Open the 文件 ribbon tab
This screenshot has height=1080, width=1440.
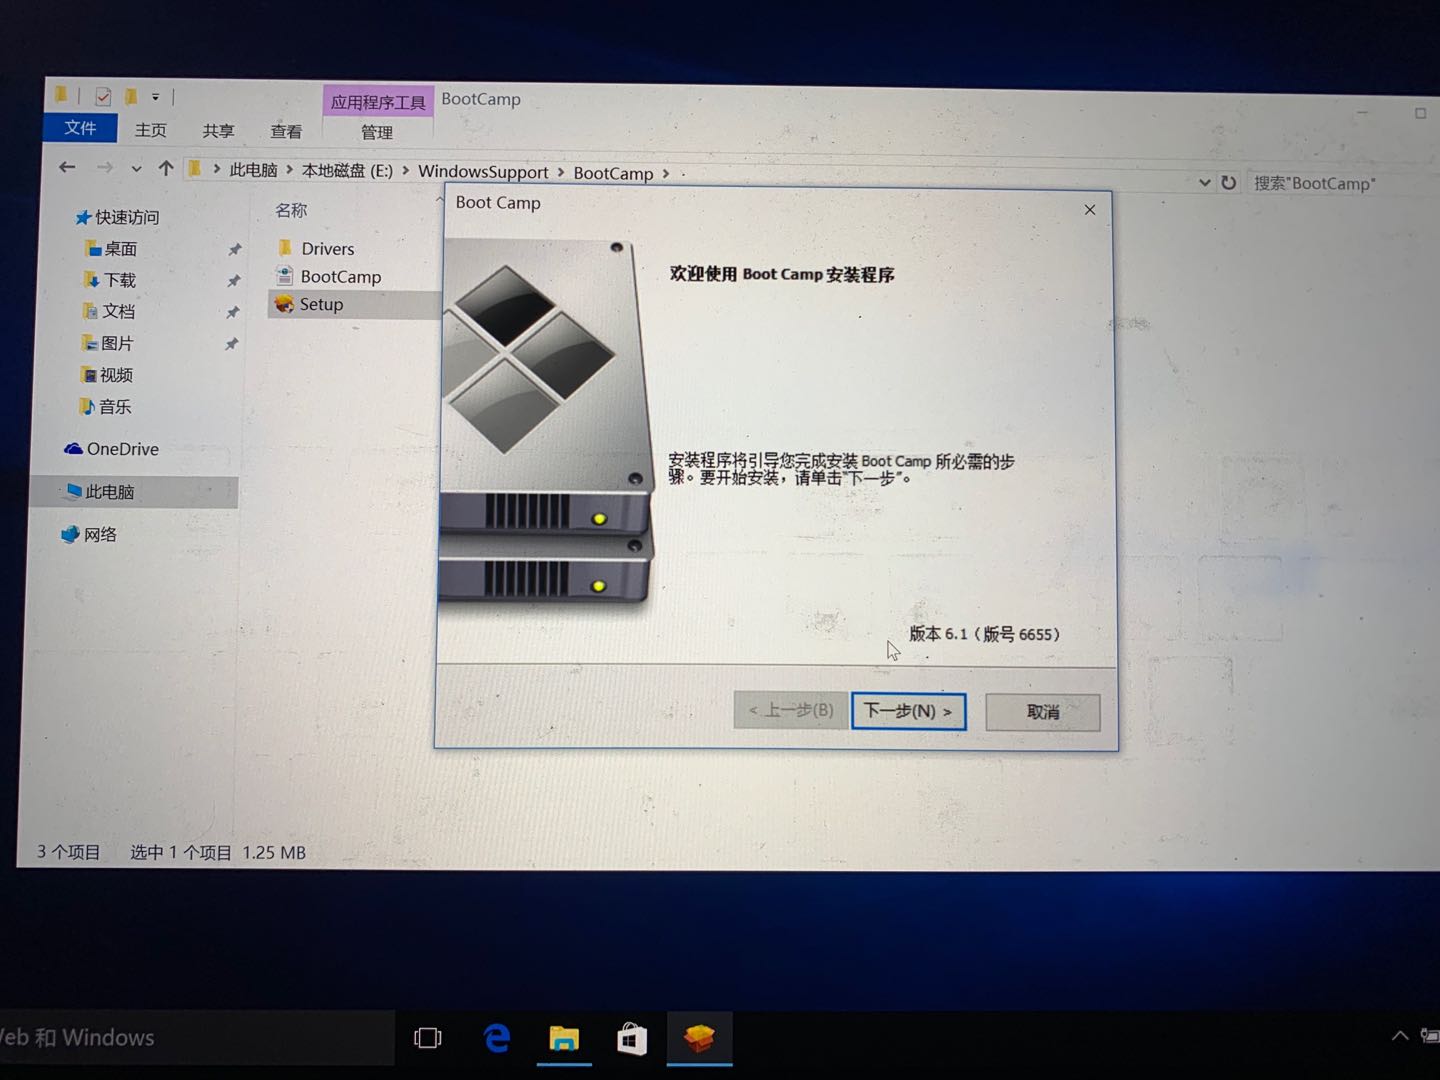[x=80, y=128]
